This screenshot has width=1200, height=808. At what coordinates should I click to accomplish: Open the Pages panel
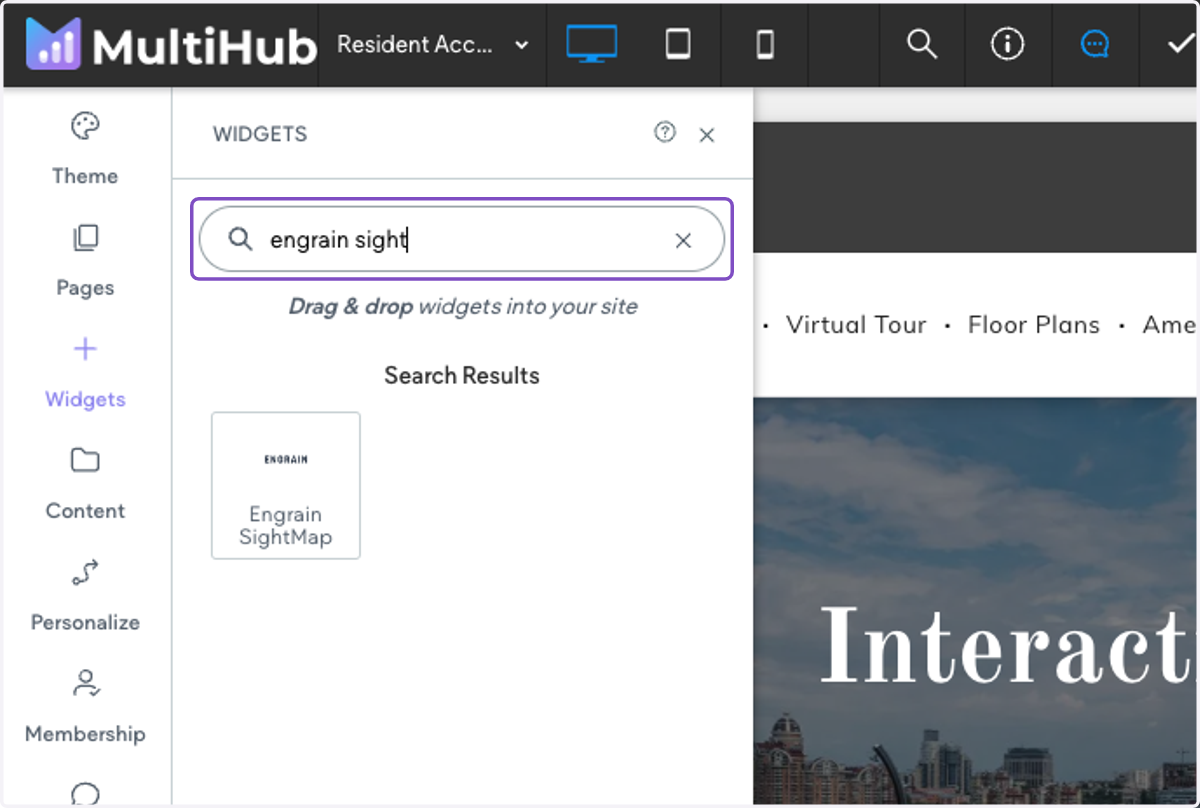[x=85, y=262]
